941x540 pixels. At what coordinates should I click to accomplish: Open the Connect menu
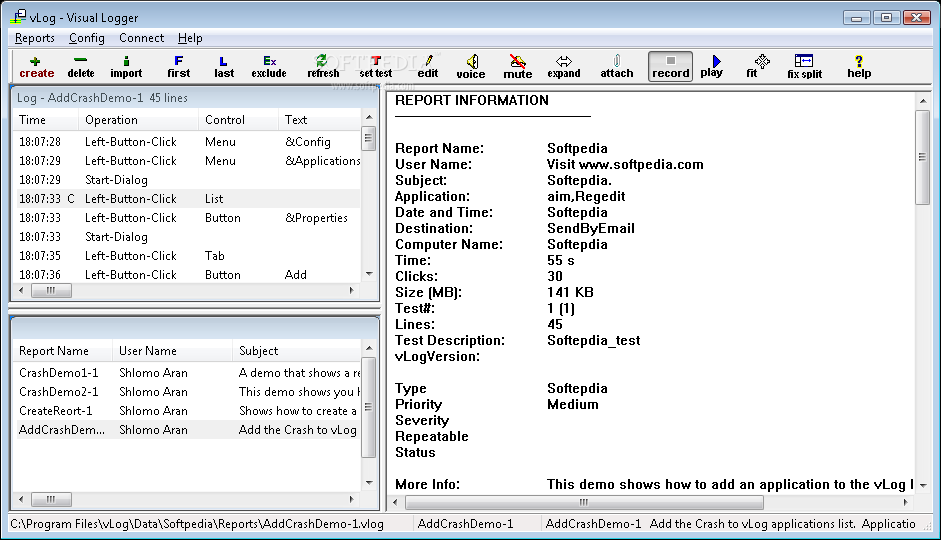[x=141, y=38]
